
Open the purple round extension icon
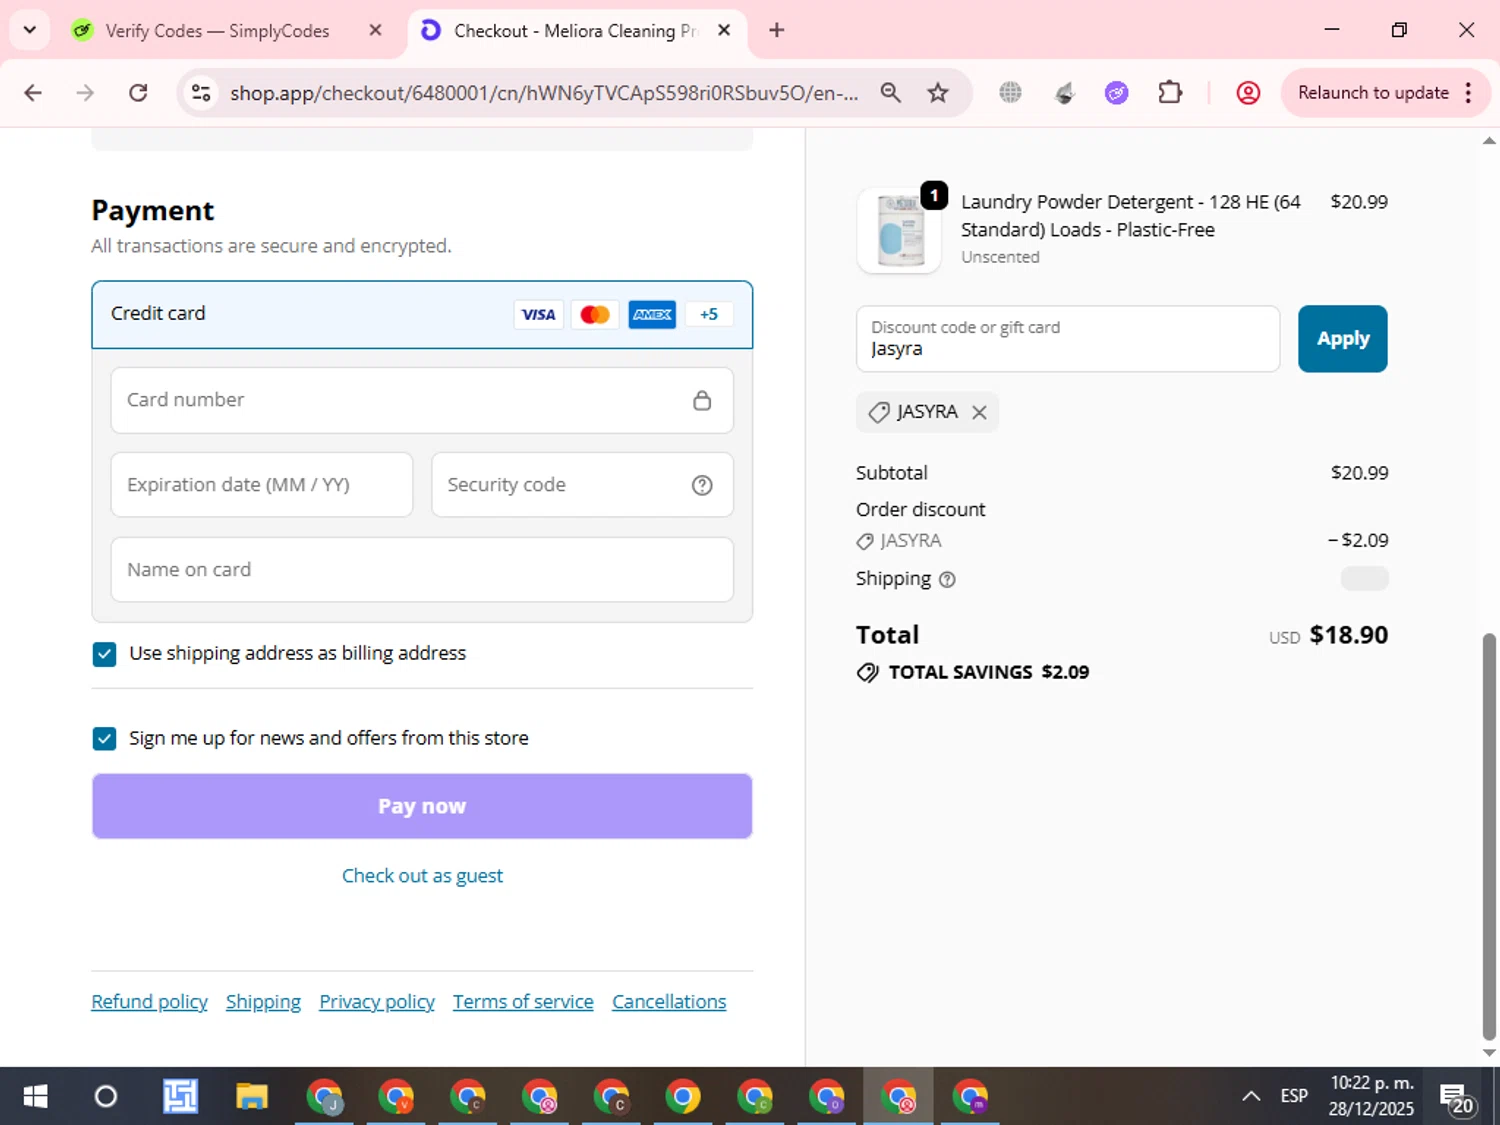(x=1116, y=93)
